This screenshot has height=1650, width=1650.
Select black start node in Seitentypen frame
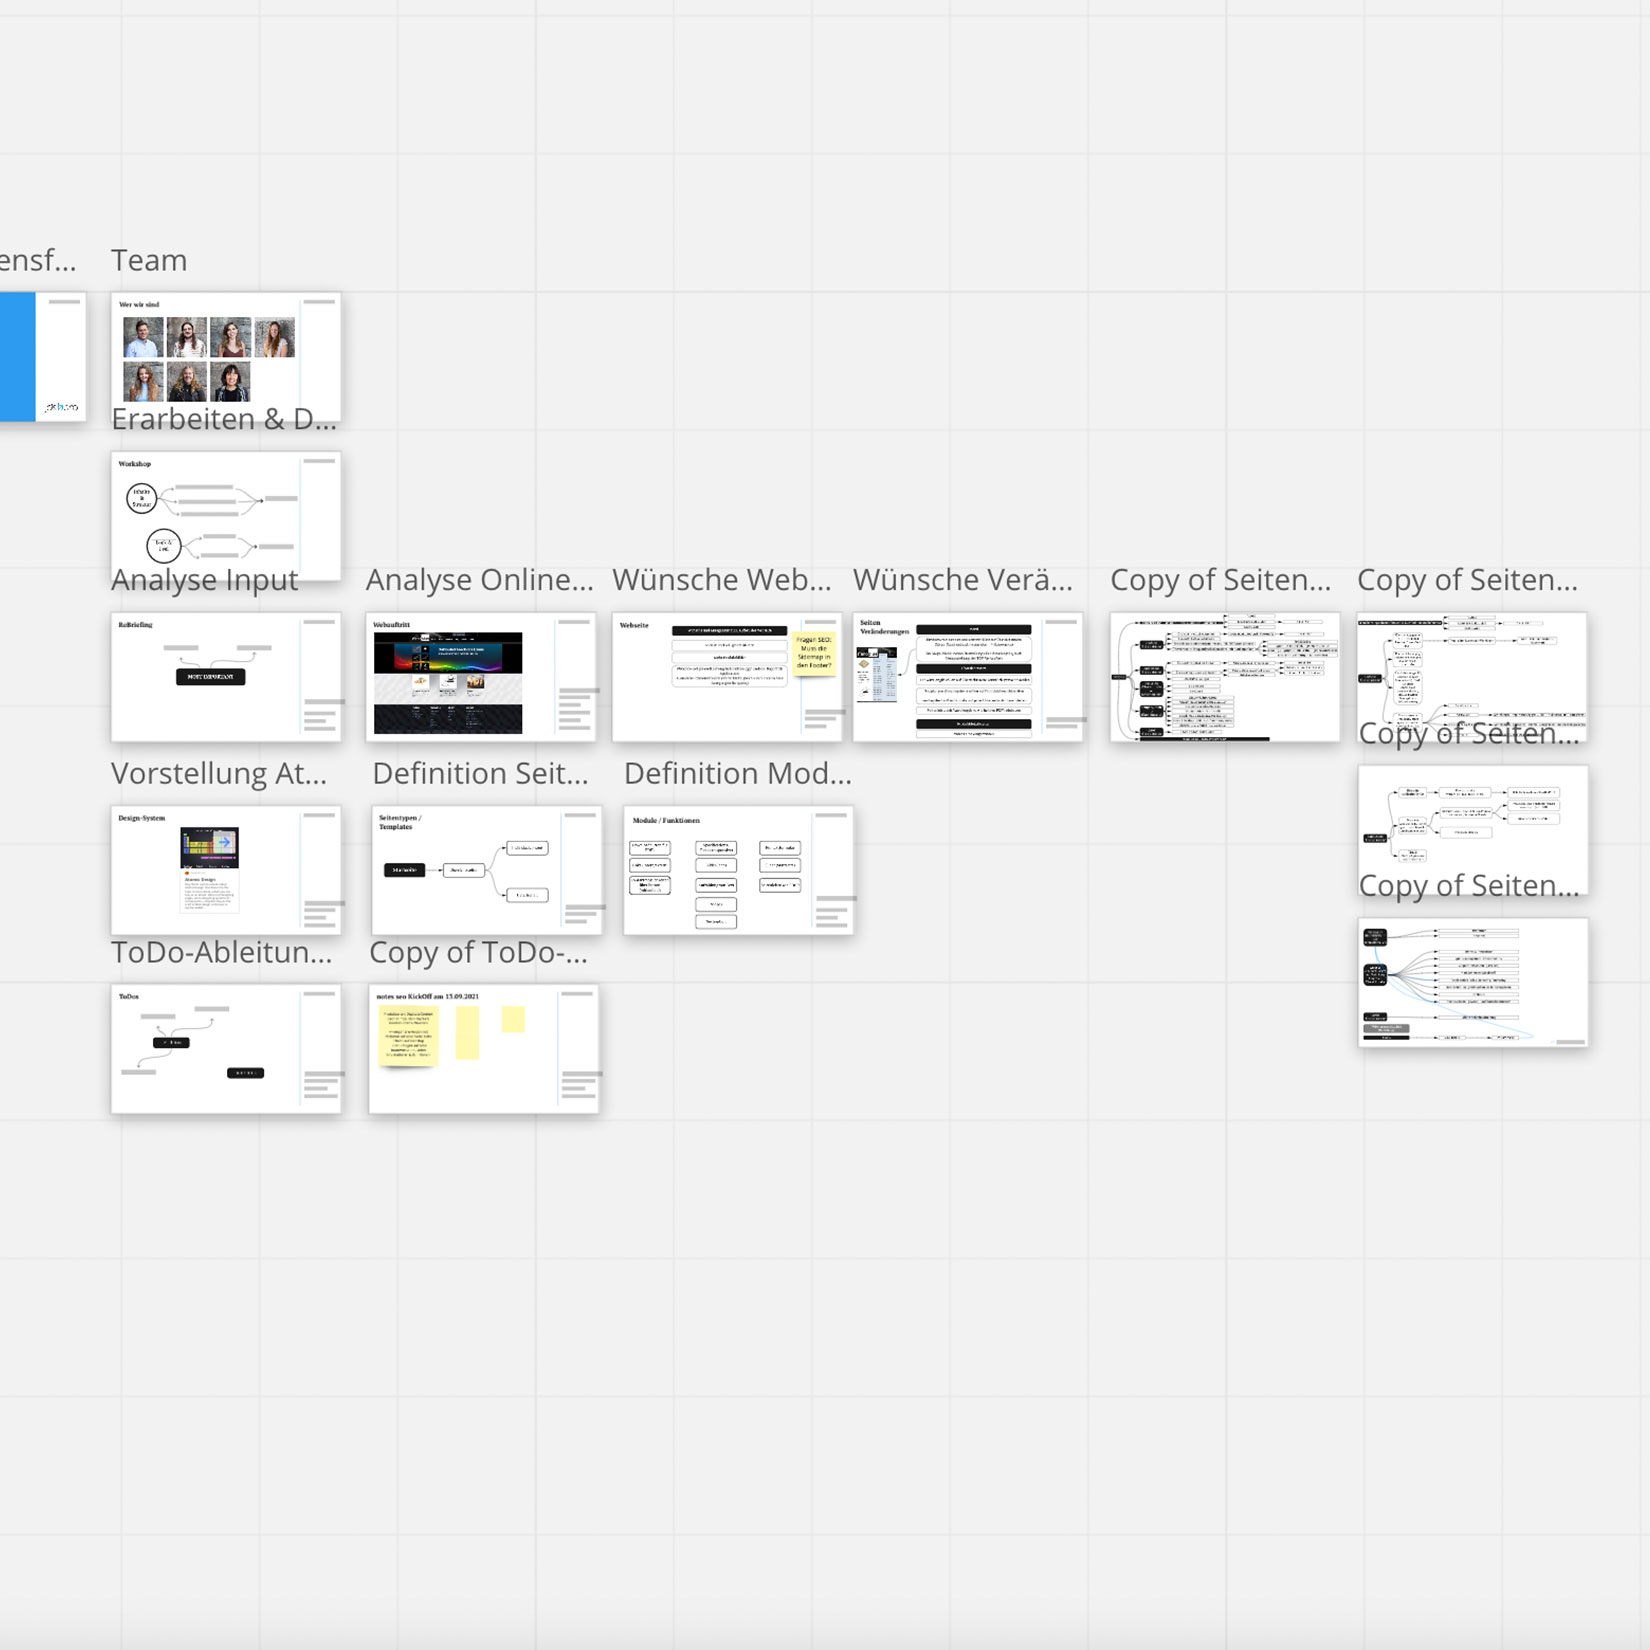pyautogui.click(x=404, y=870)
